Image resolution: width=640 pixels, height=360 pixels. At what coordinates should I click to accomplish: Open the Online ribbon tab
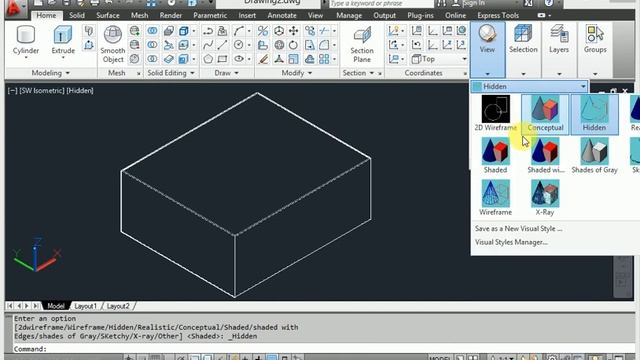(455, 15)
